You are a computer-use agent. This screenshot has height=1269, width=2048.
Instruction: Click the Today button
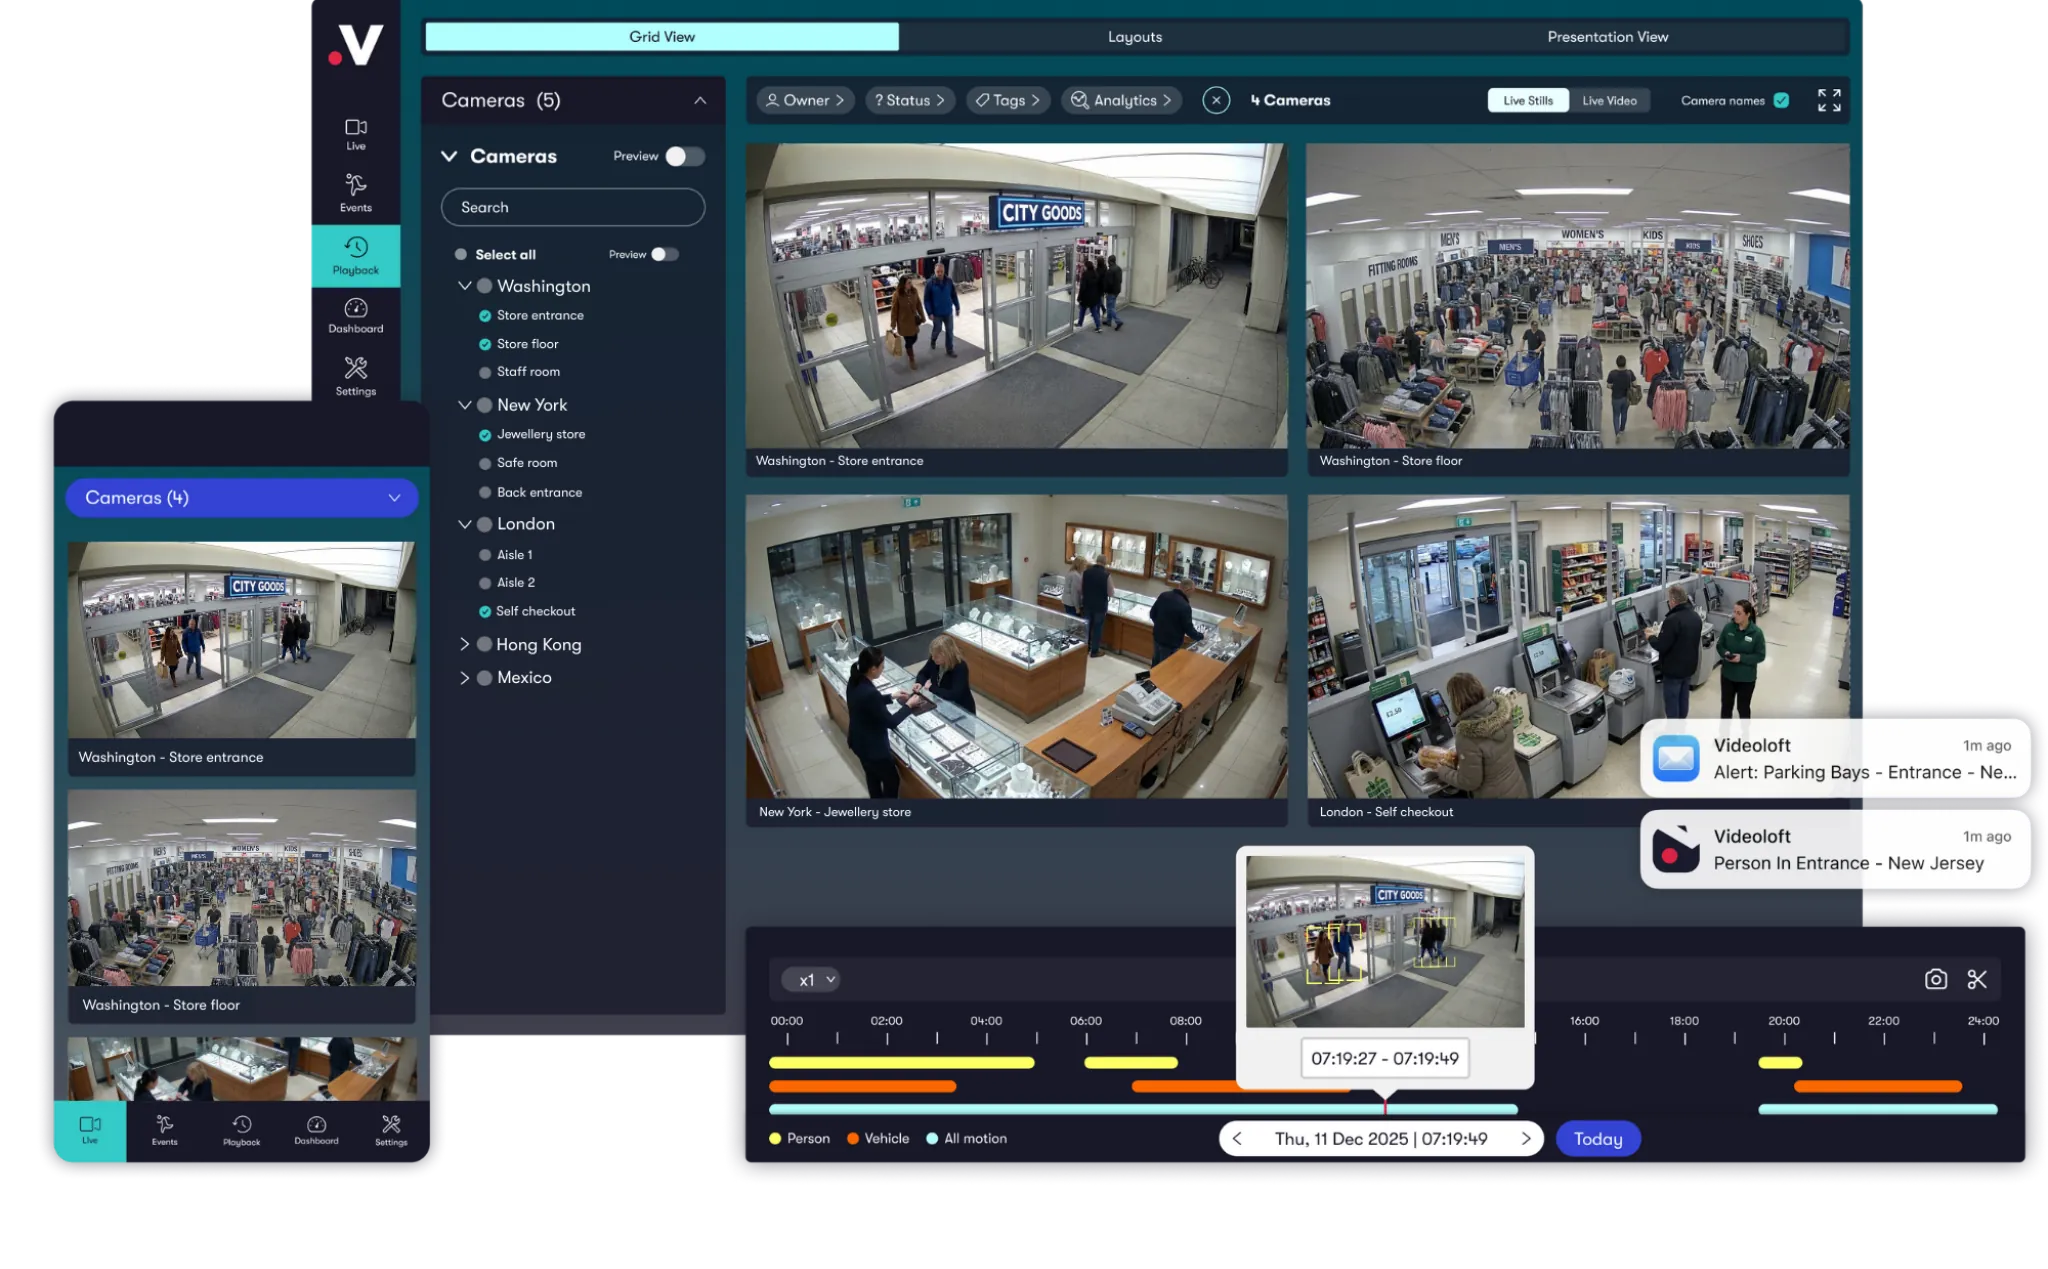(x=1597, y=1138)
